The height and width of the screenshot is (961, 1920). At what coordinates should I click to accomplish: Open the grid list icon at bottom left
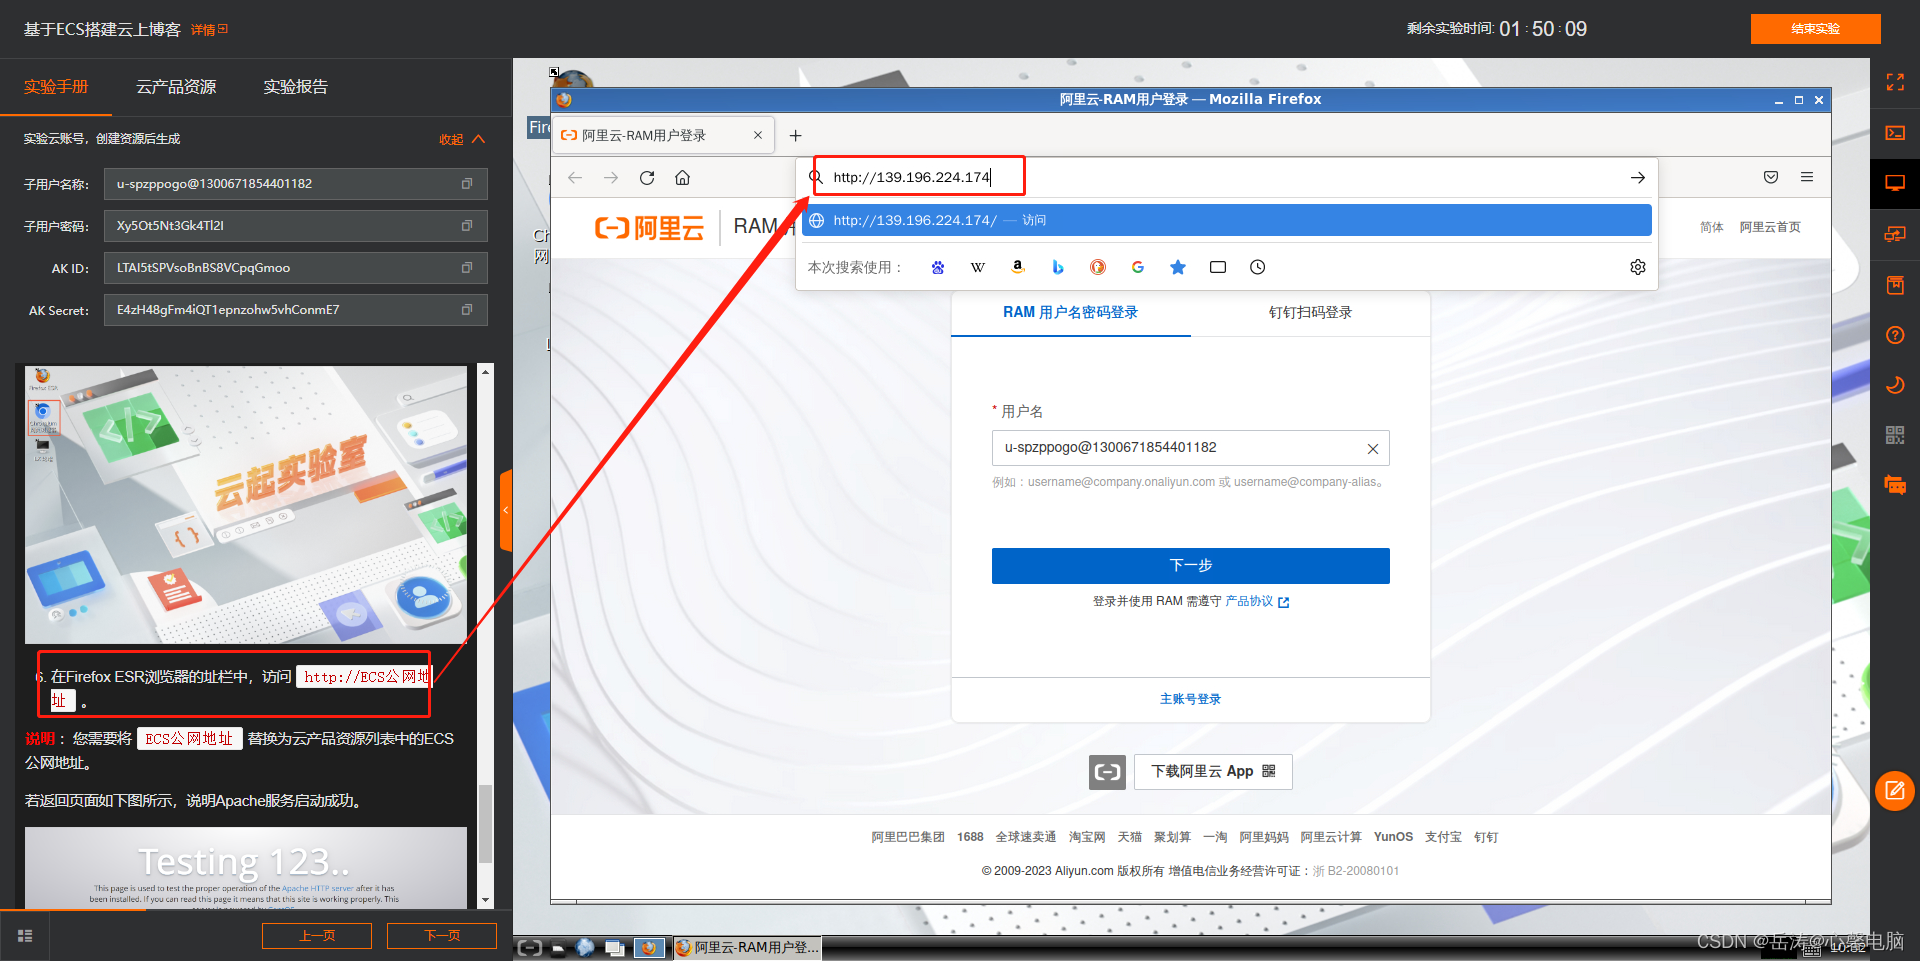click(25, 936)
